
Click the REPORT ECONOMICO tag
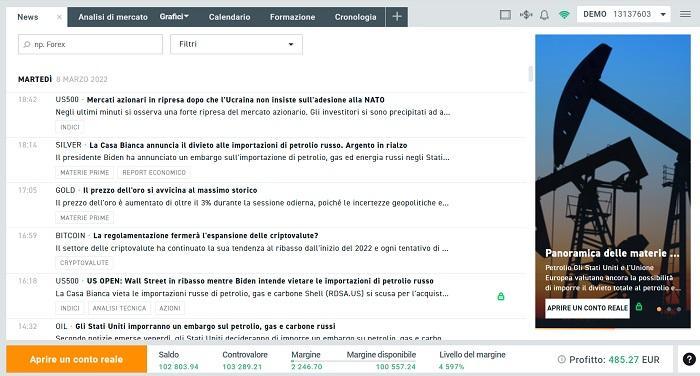(x=154, y=172)
